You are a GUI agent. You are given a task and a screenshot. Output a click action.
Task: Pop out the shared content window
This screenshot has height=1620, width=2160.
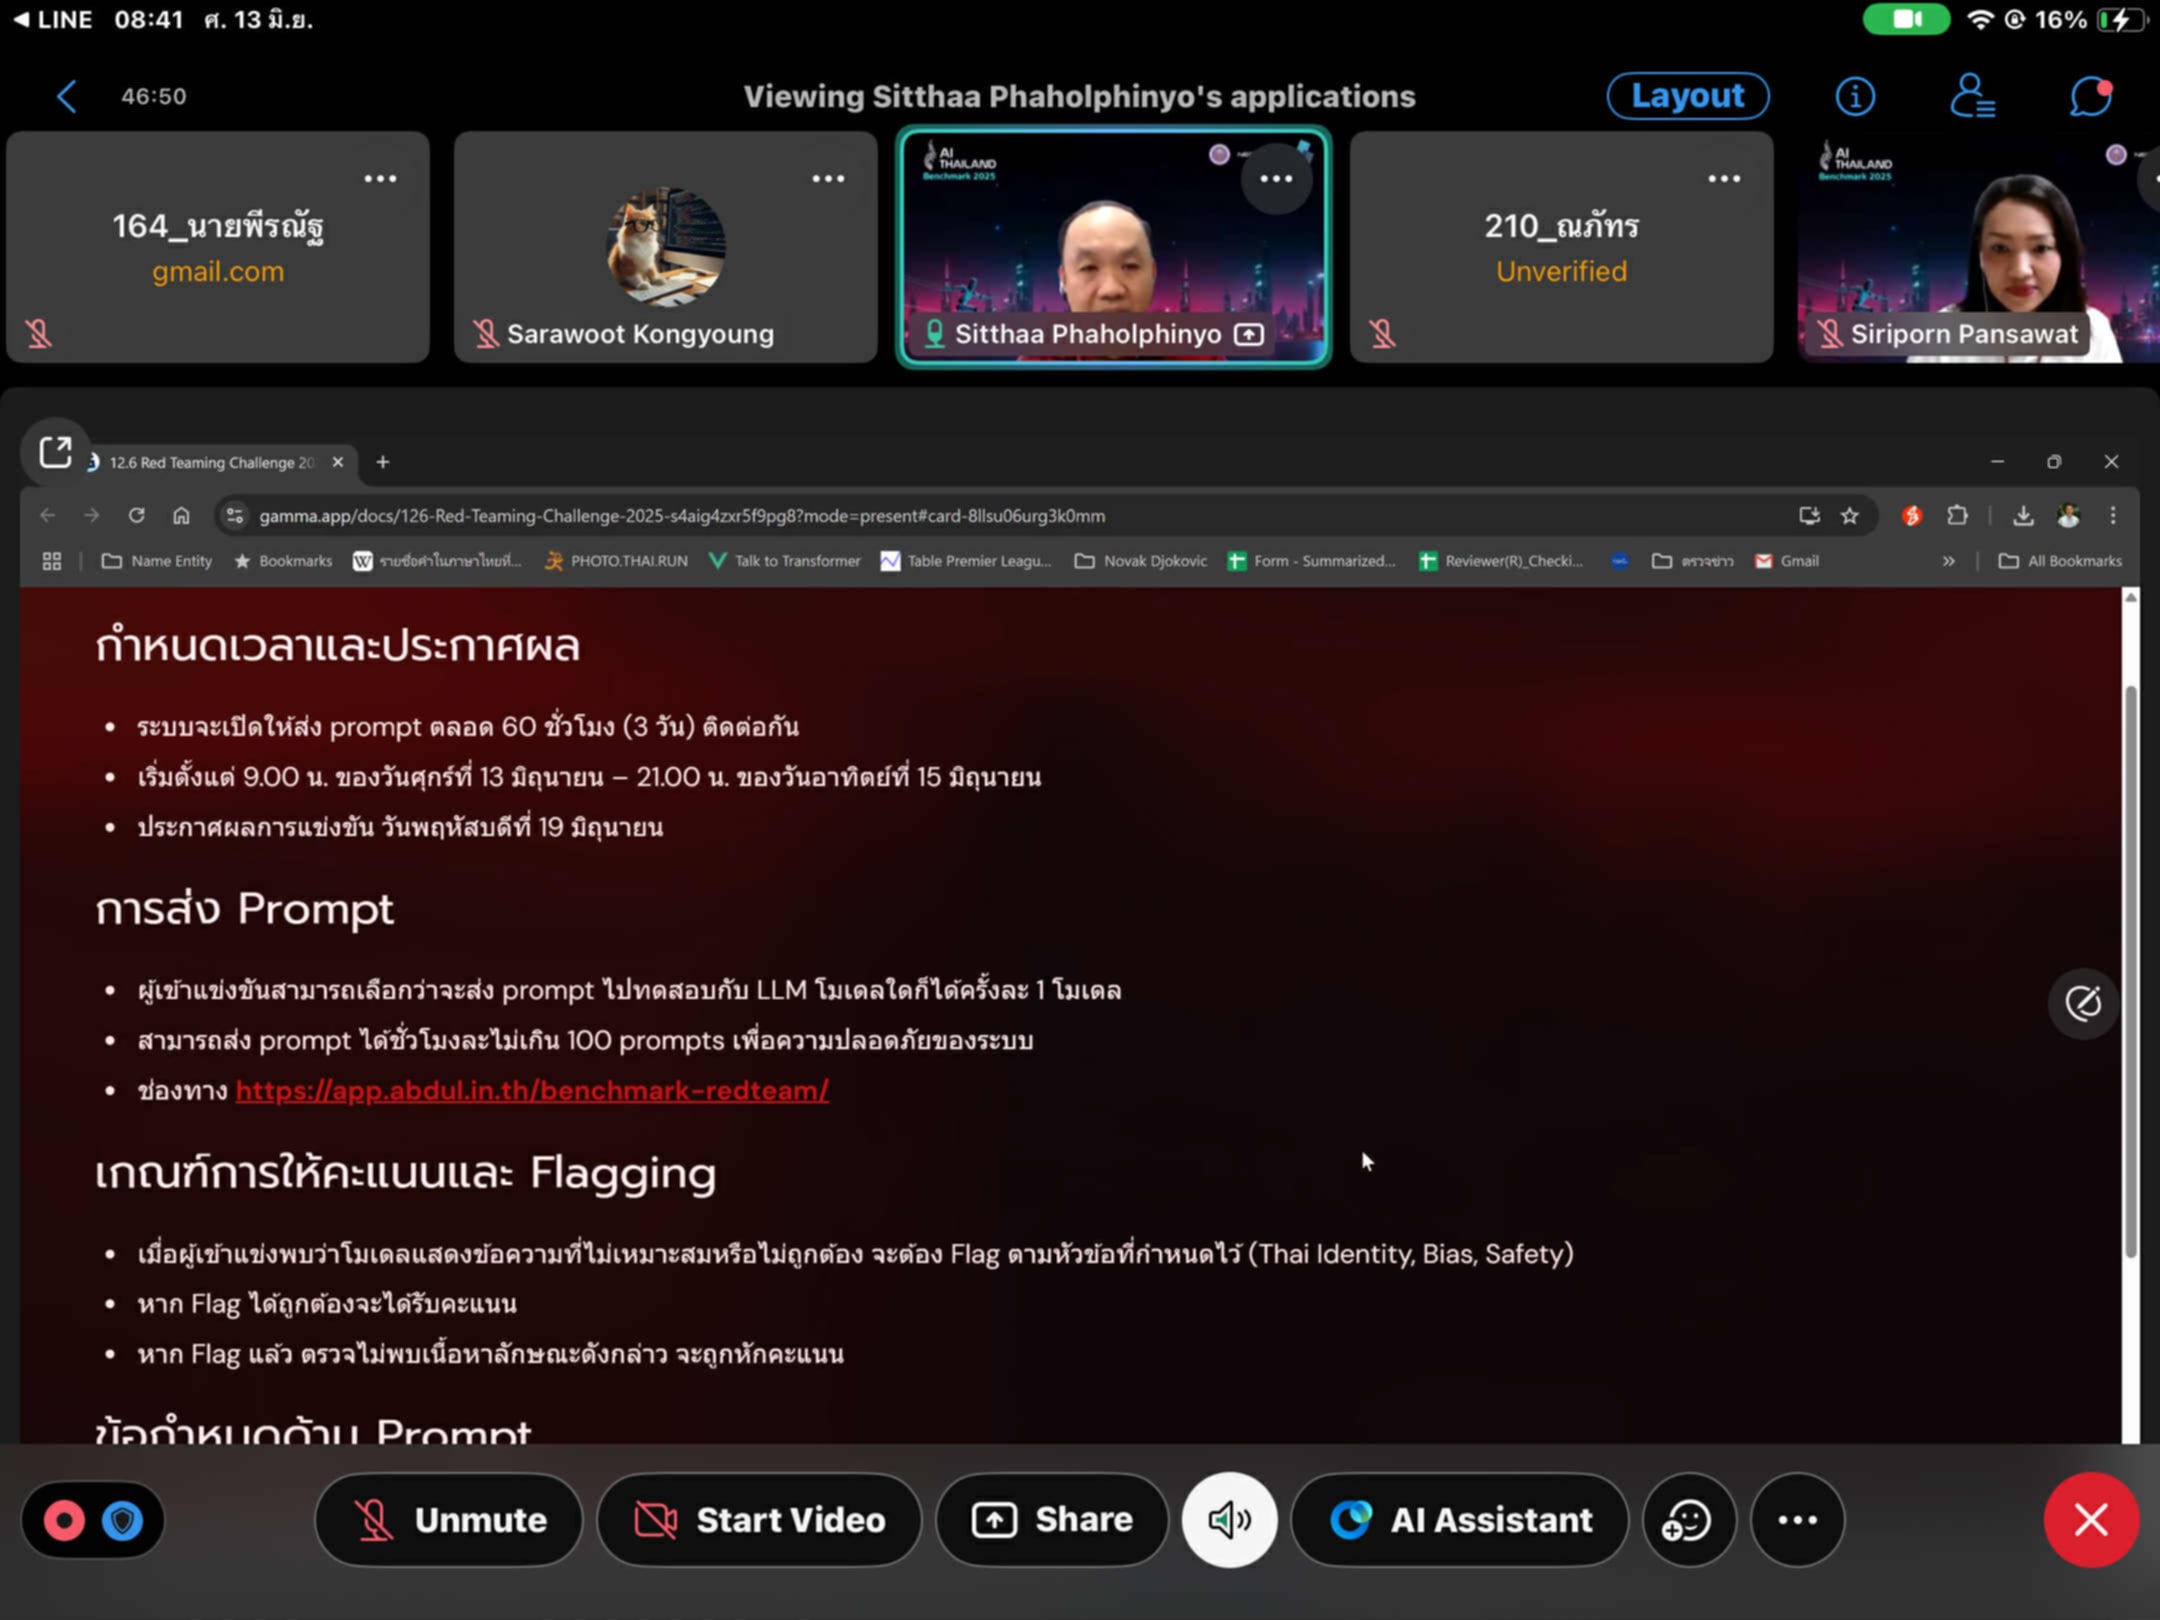click(55, 452)
